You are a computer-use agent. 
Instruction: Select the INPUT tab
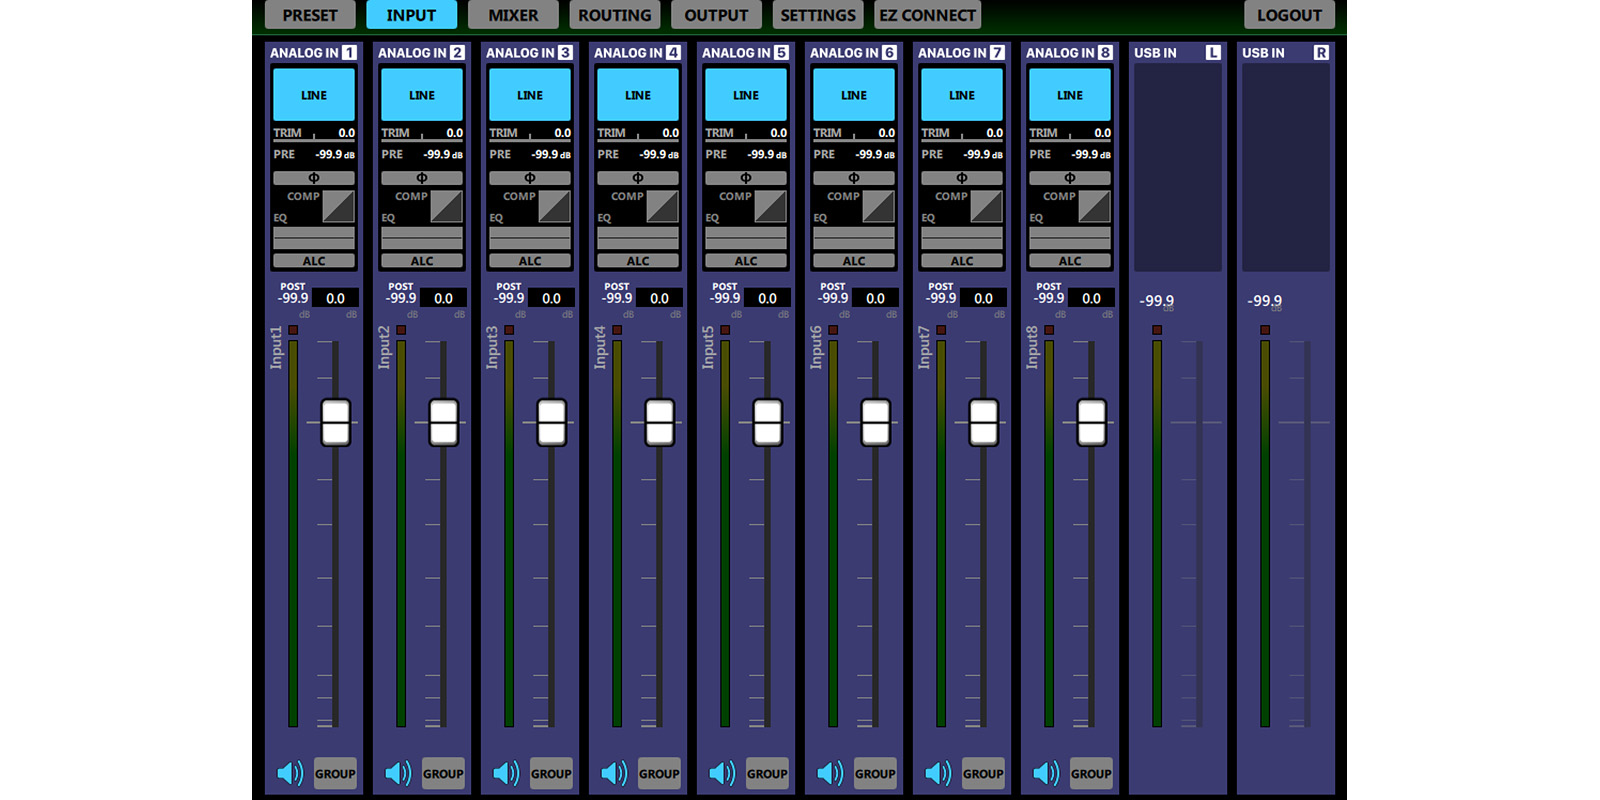(x=411, y=15)
